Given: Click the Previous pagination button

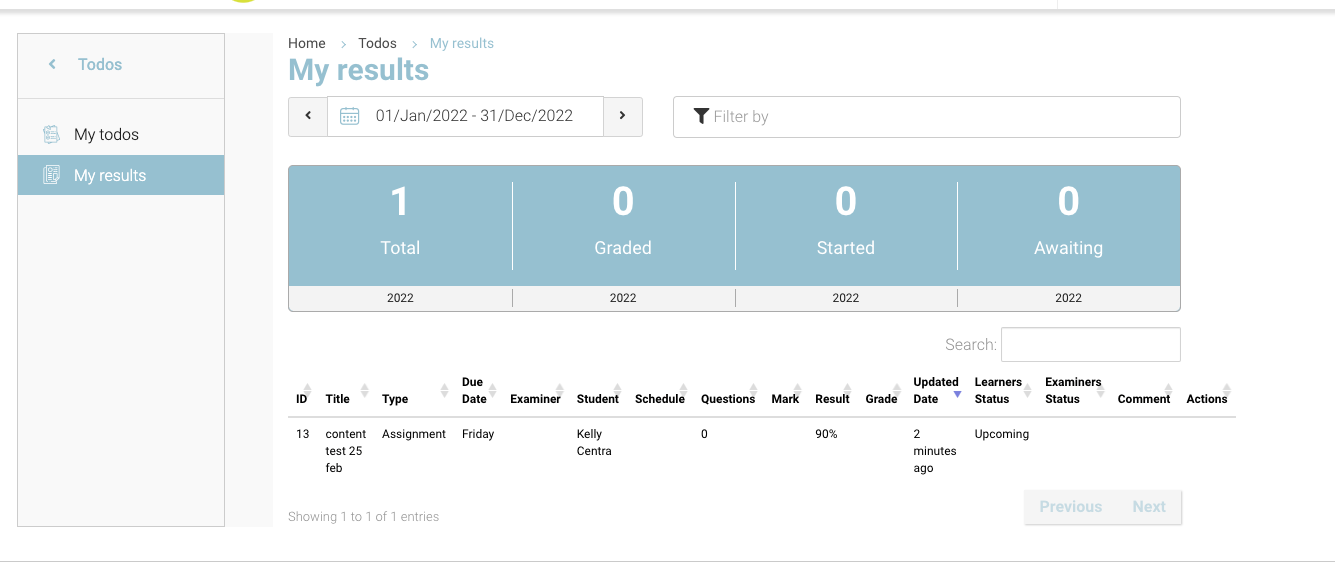Looking at the screenshot, I should click(1070, 507).
